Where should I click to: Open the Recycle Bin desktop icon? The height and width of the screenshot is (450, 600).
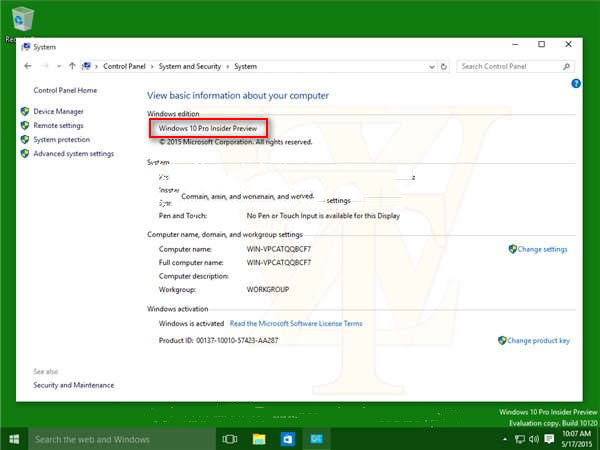22,20
